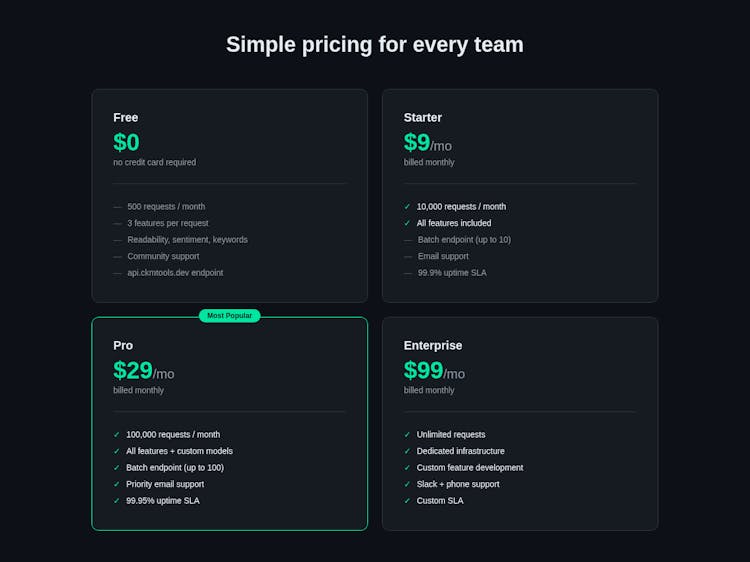750x562 pixels.
Task: Choose the Pro plan heading
Action: point(123,345)
